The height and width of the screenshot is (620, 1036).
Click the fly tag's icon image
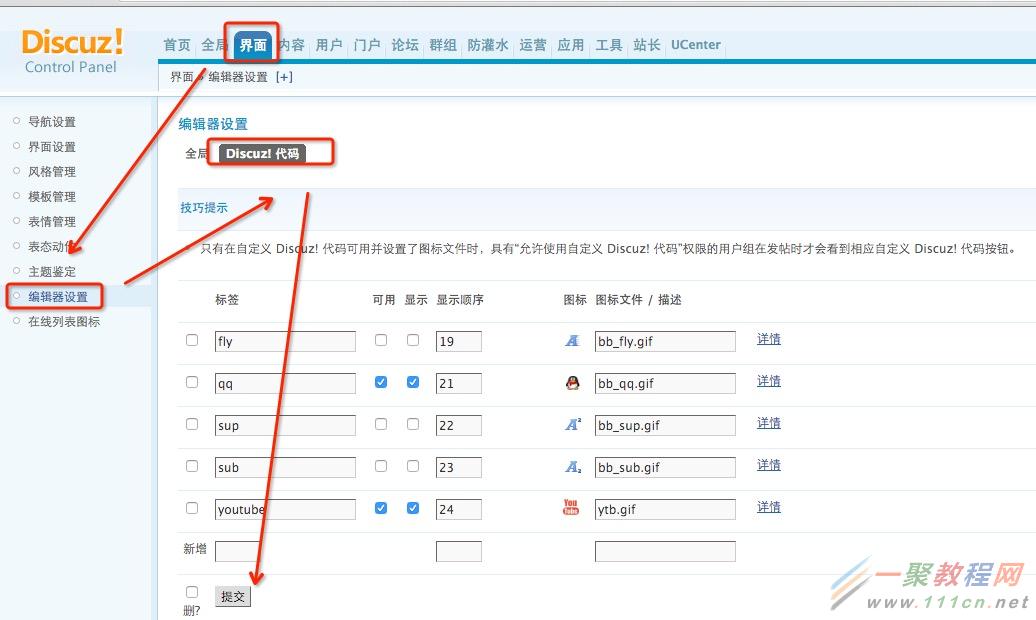[x=572, y=340]
